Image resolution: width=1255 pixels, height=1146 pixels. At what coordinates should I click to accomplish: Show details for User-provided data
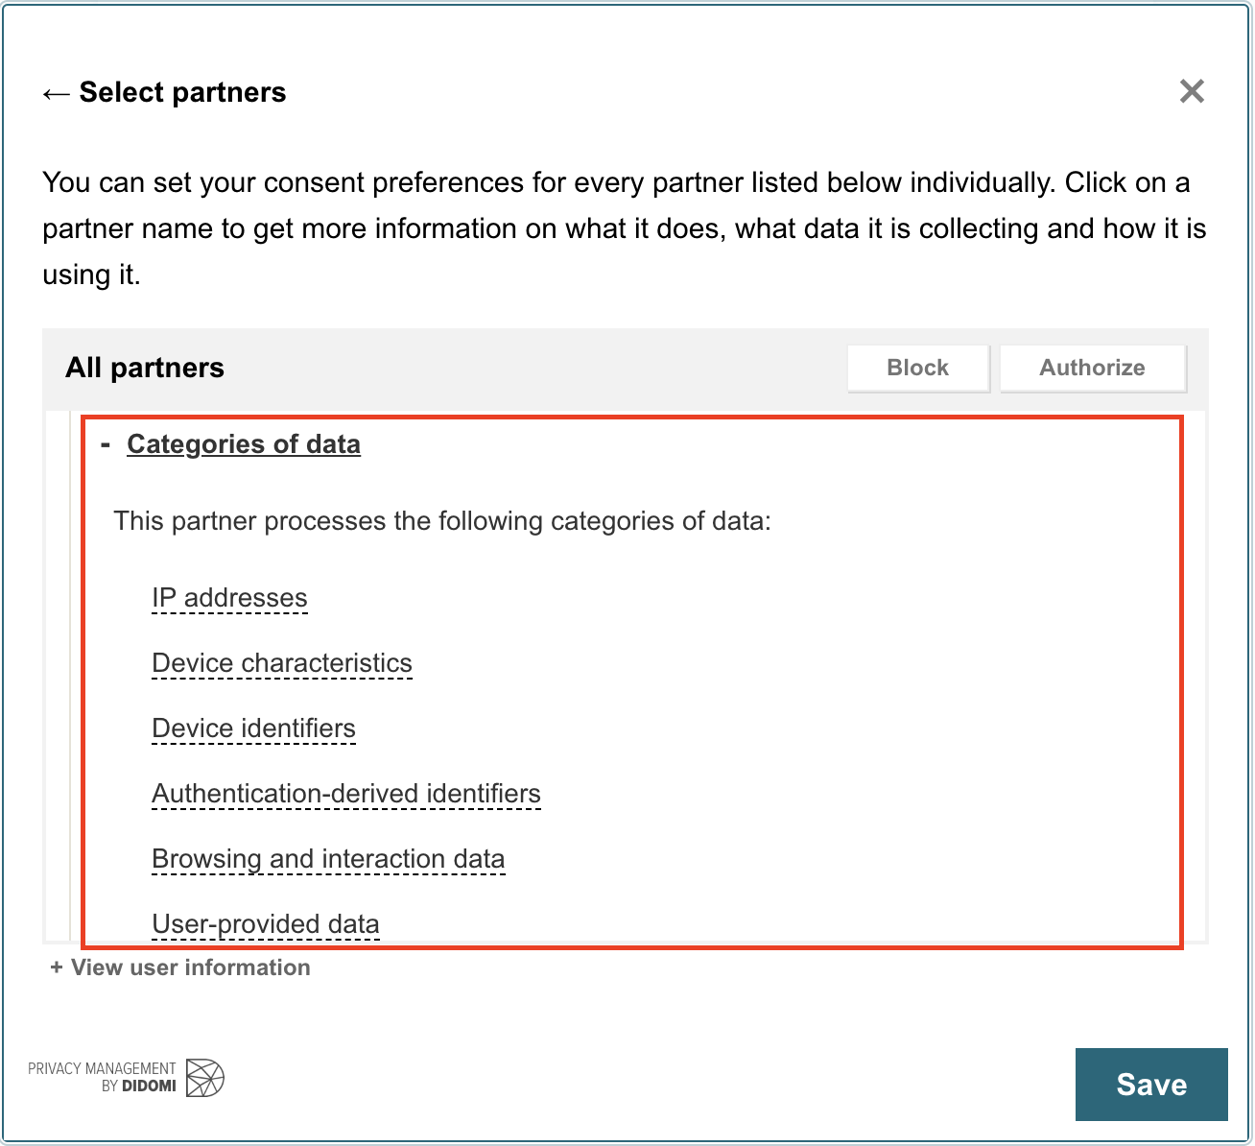(266, 925)
